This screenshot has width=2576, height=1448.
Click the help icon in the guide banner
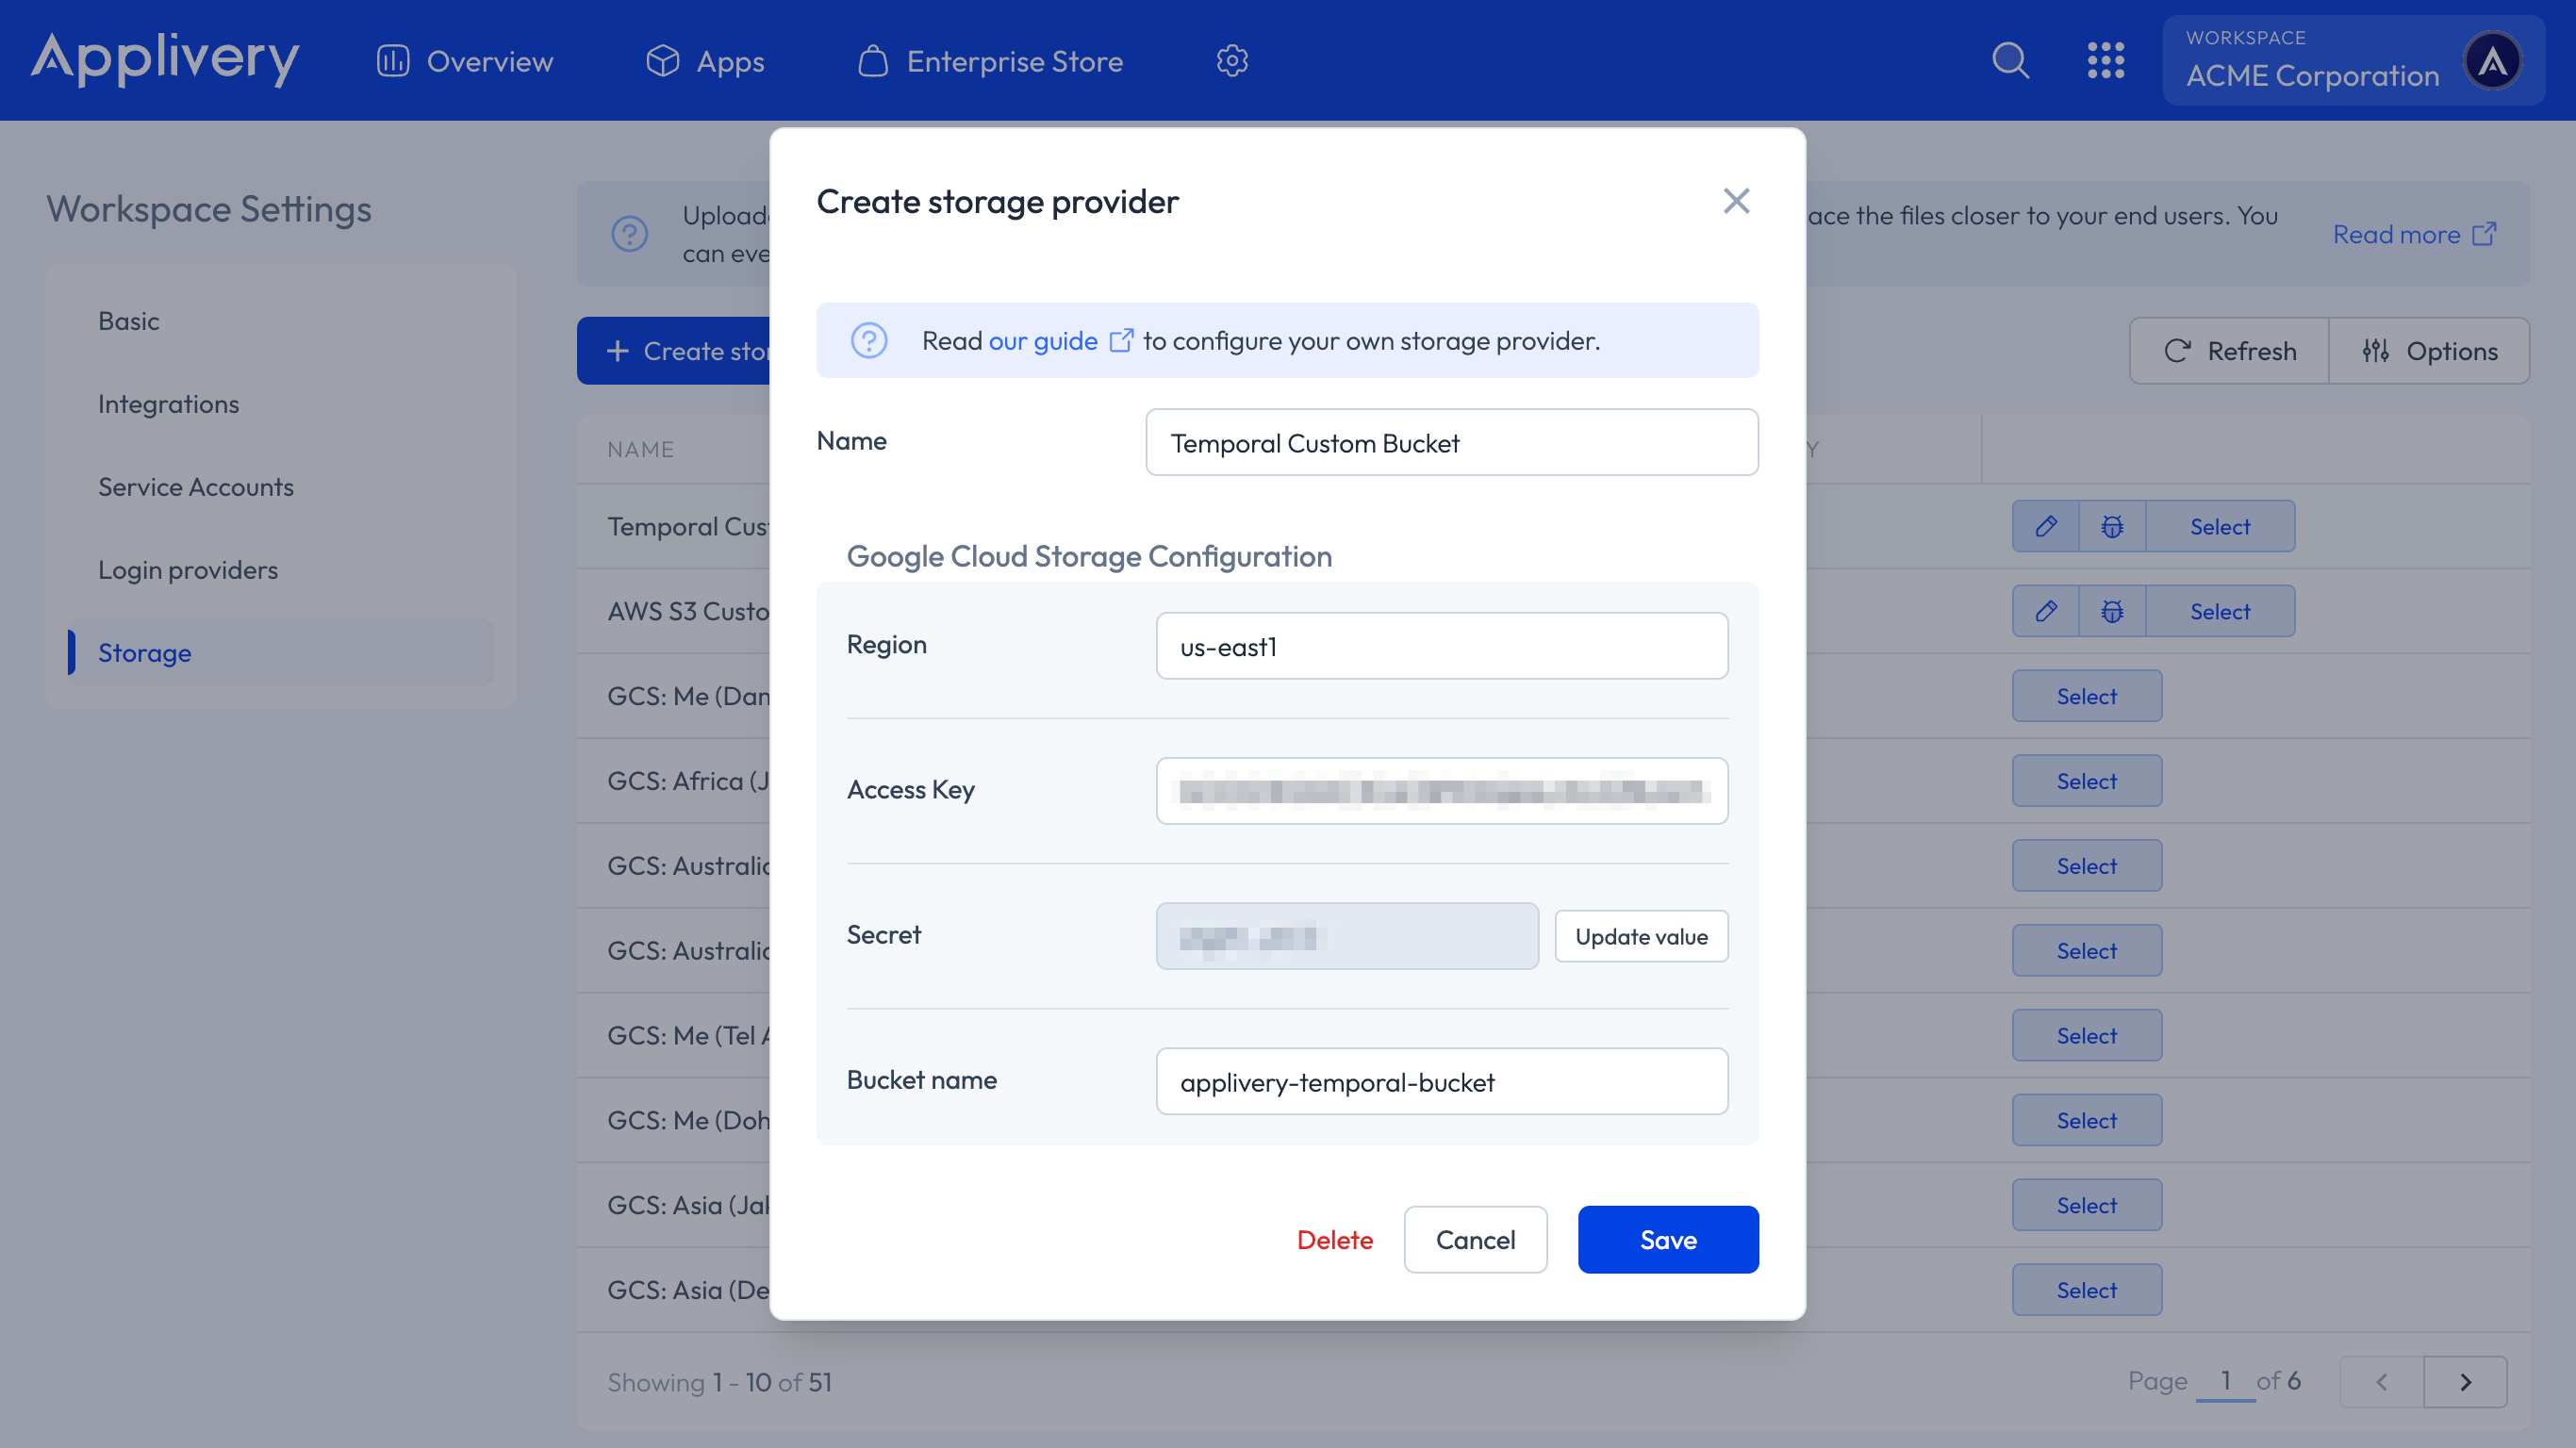tap(868, 340)
